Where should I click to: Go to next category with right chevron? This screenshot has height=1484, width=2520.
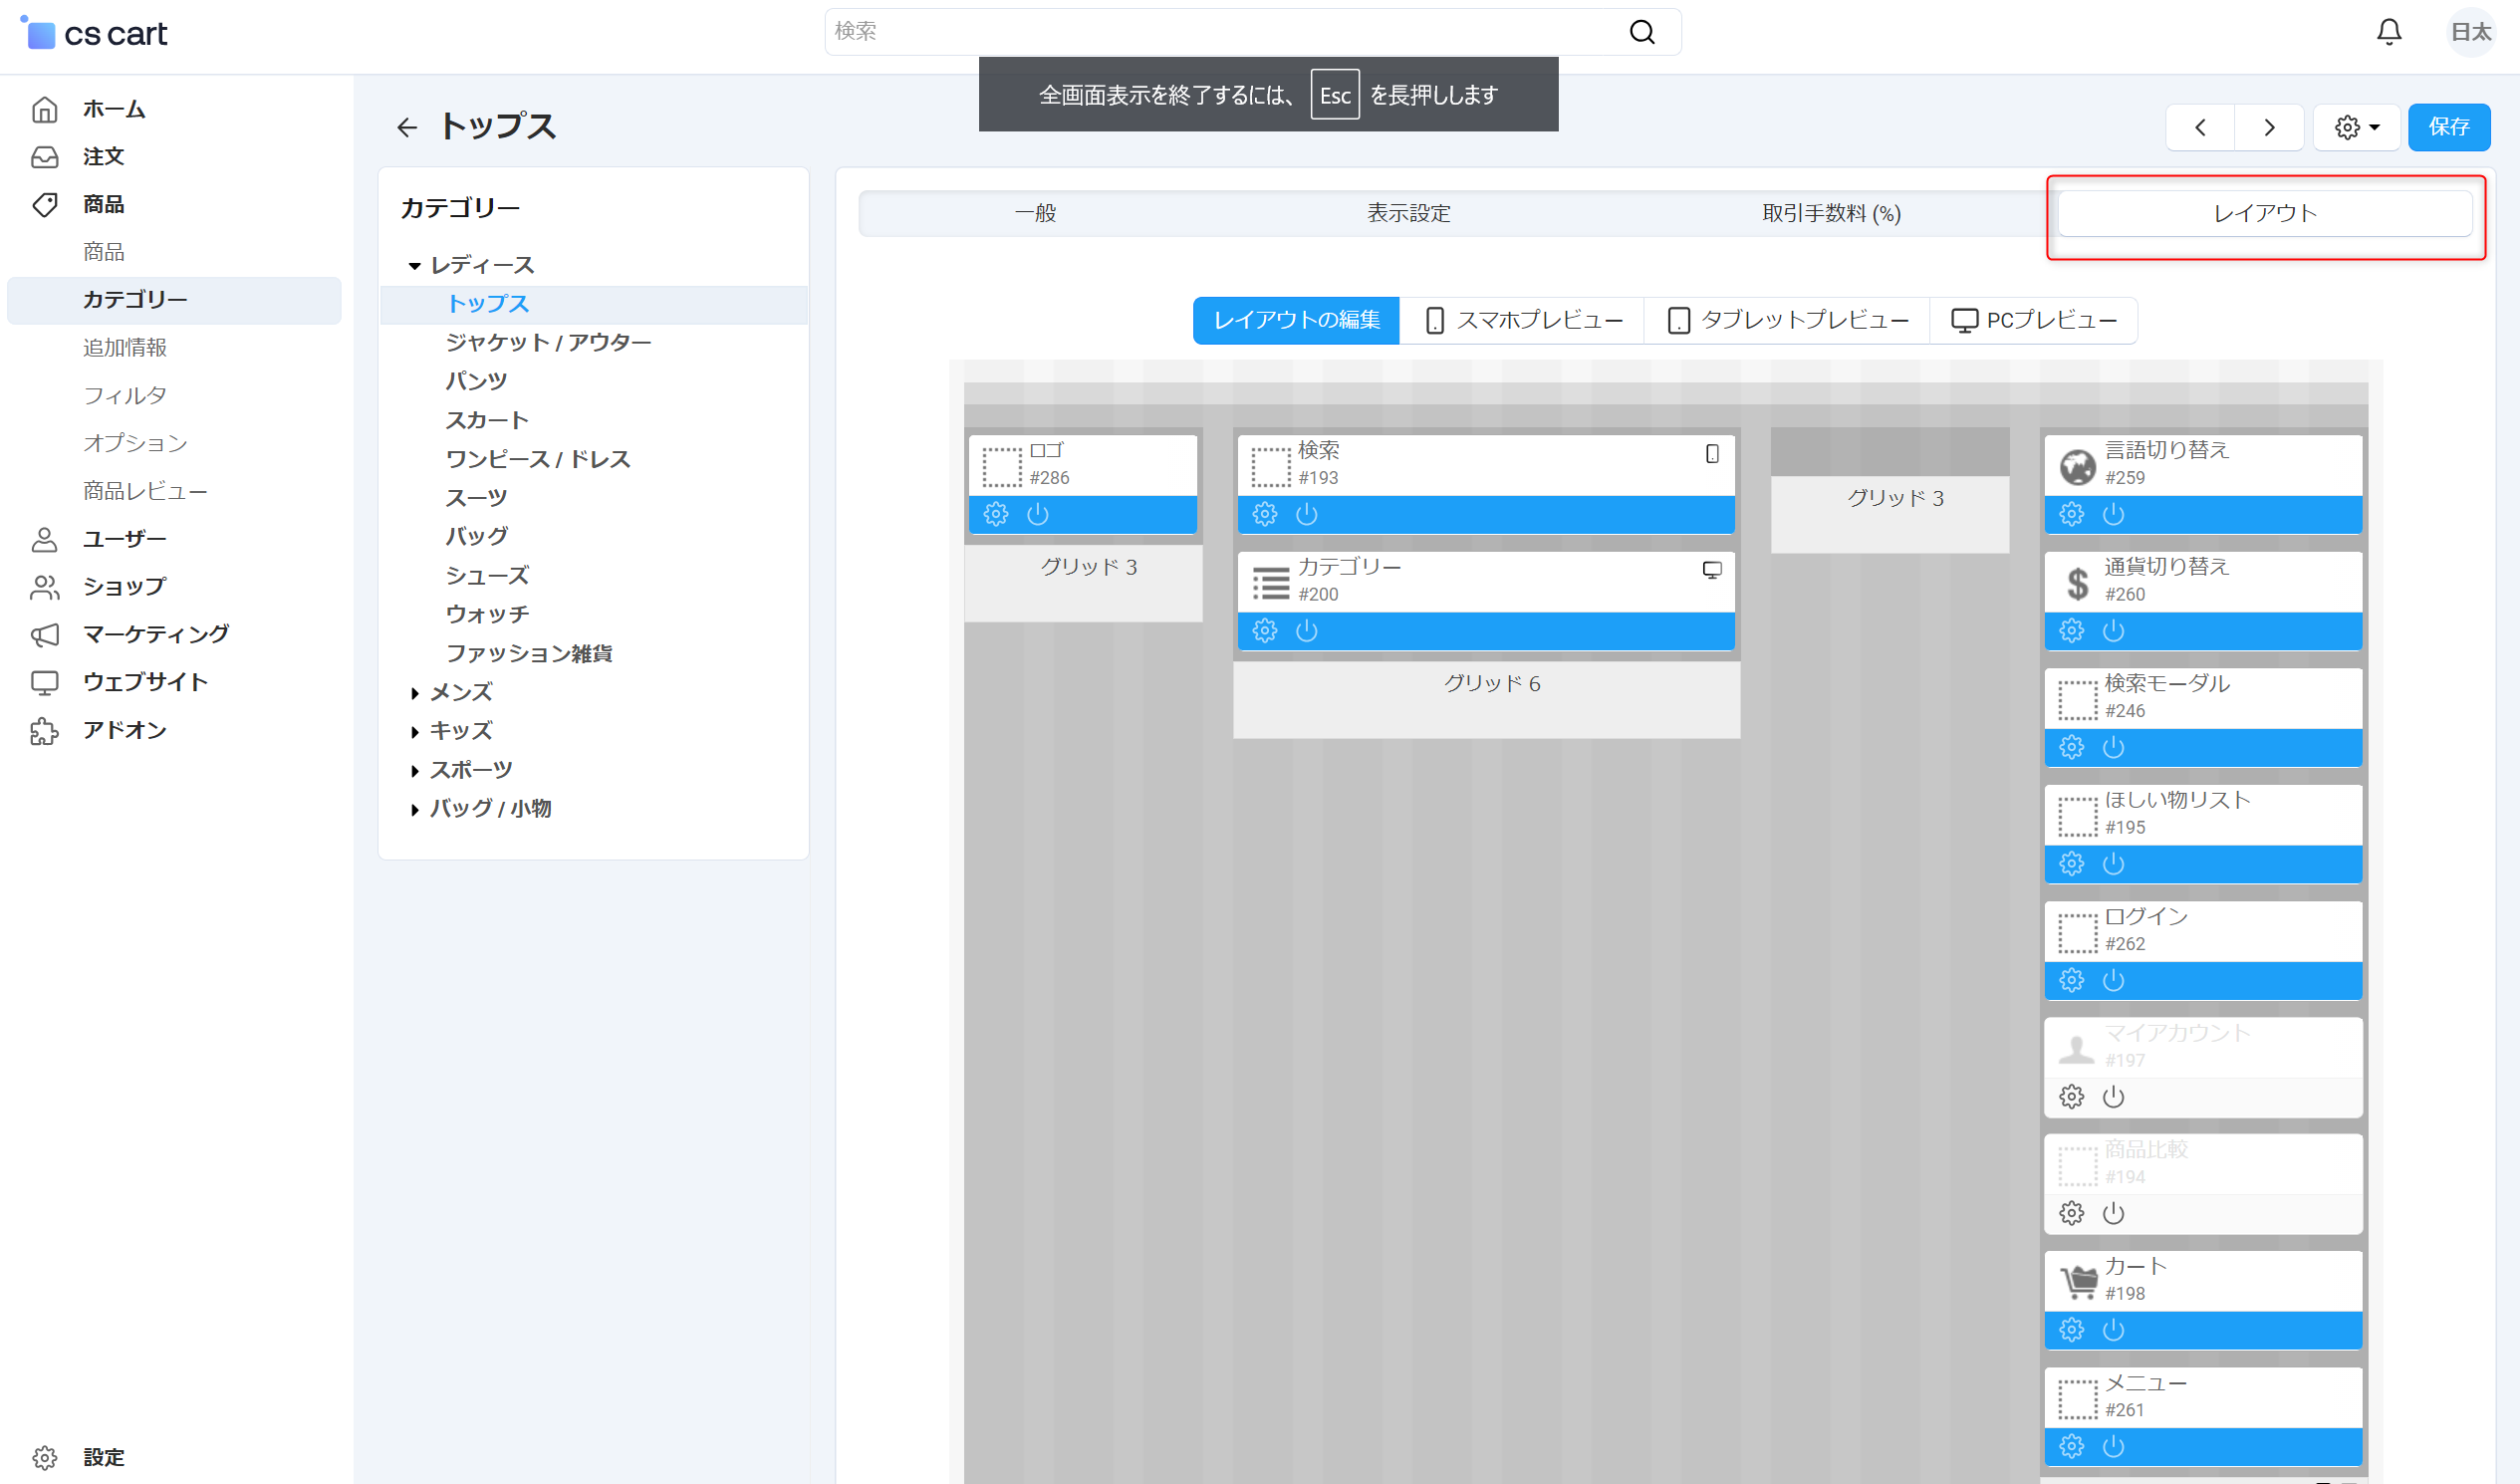click(x=2269, y=127)
